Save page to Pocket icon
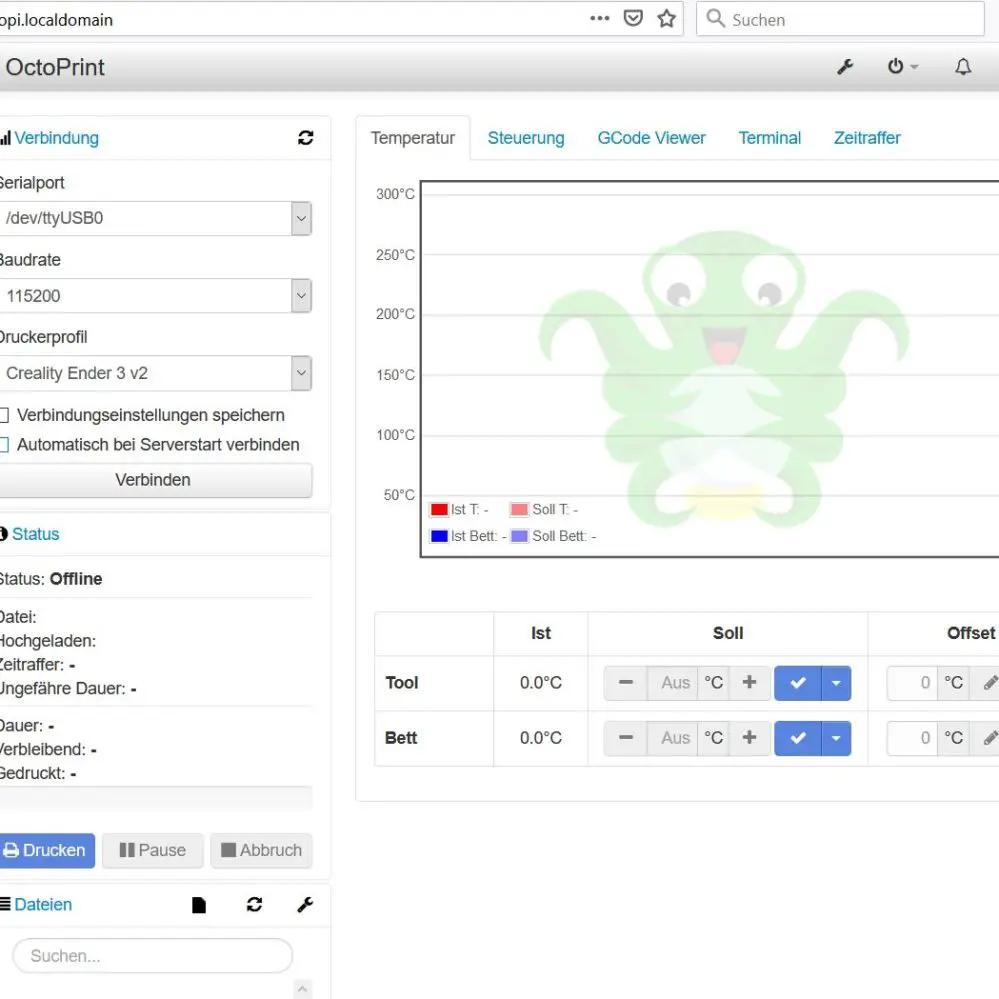999x999 pixels. 633,18
